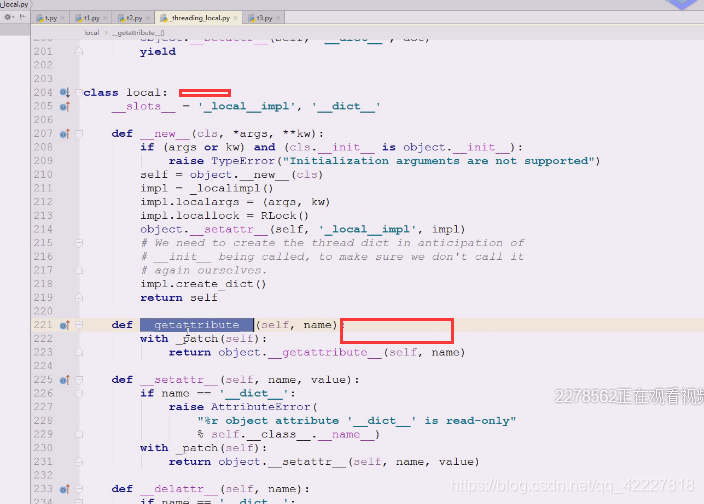Click '_localimpl()' call on line 211
The width and height of the screenshot is (704, 504).
point(232,188)
